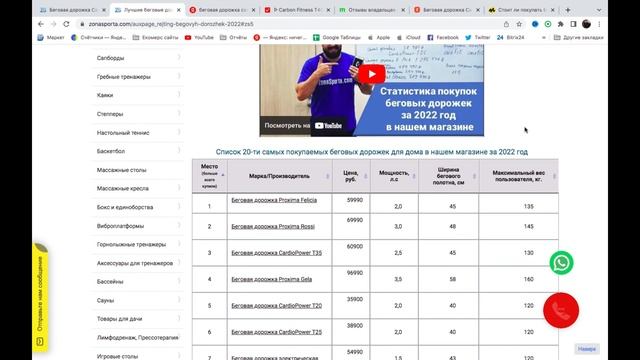Open the Беговая дорожка Proxima Felicia link
Image resolution: width=640 pixels, height=360 pixels.
(x=274, y=200)
